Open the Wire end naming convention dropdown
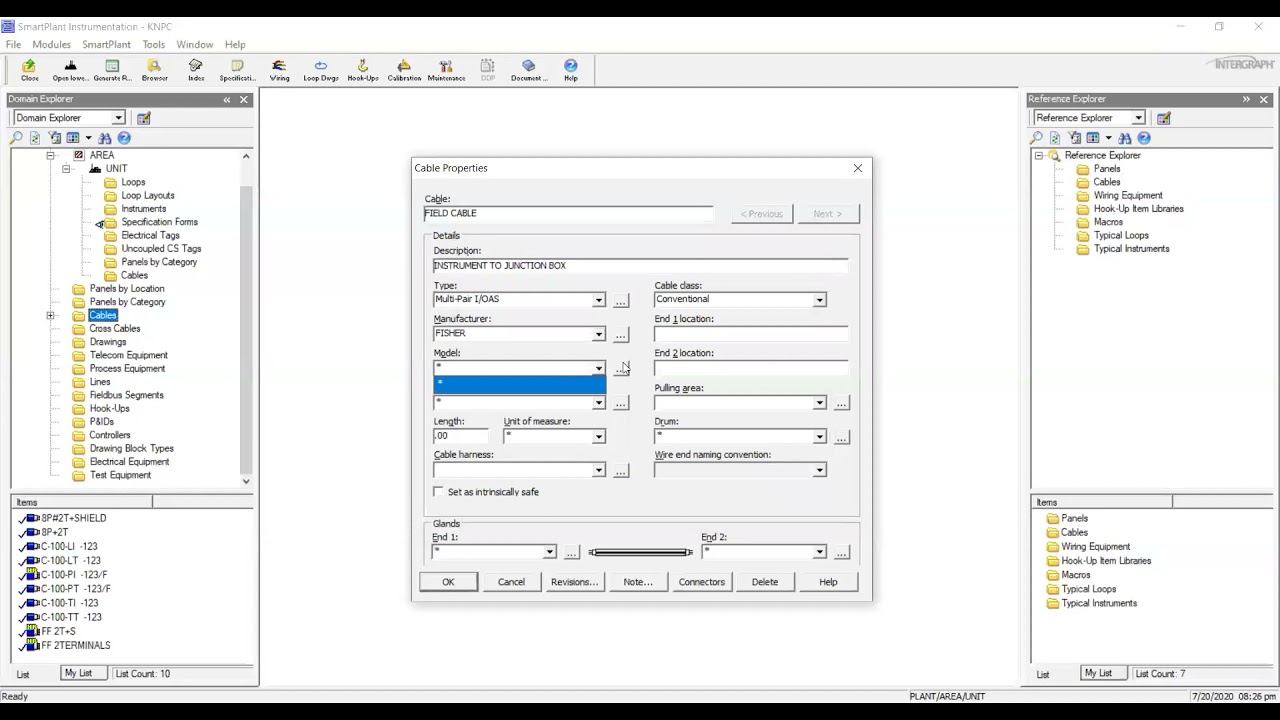The image size is (1280, 720). 819,470
